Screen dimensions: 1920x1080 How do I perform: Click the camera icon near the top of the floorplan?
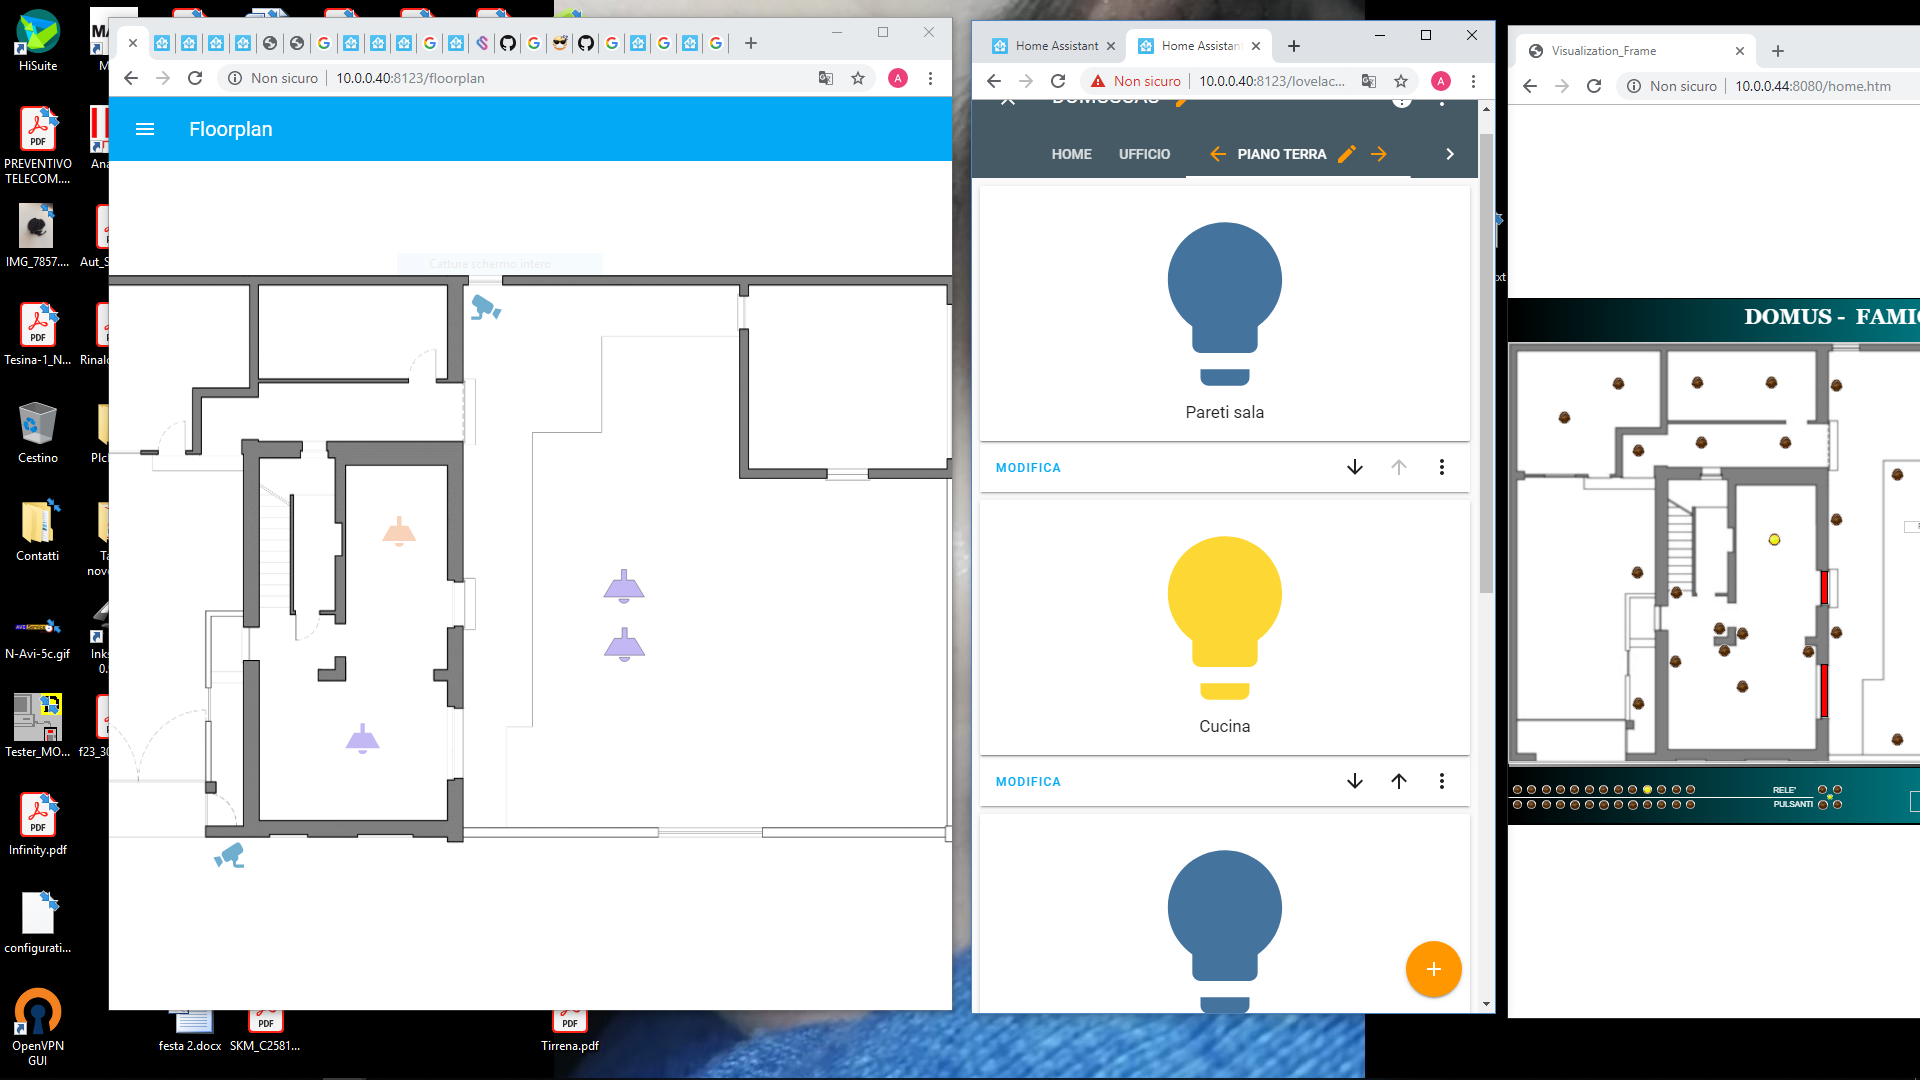pyautogui.click(x=487, y=308)
